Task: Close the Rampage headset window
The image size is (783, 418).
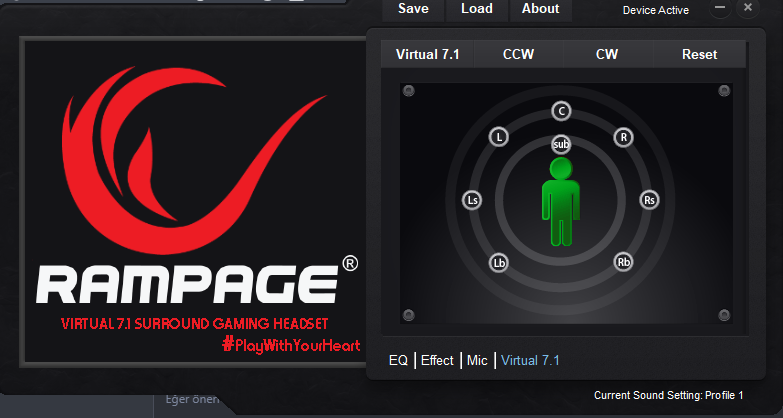Action: coord(748,7)
